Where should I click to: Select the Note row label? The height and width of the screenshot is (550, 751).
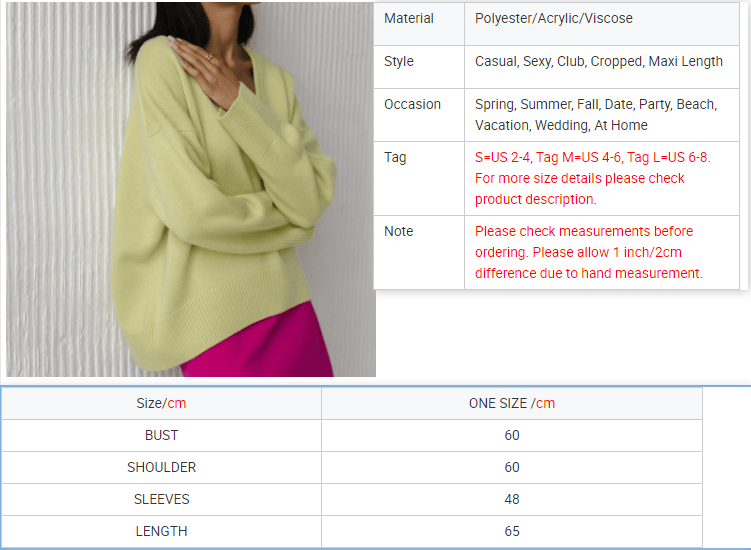398,231
